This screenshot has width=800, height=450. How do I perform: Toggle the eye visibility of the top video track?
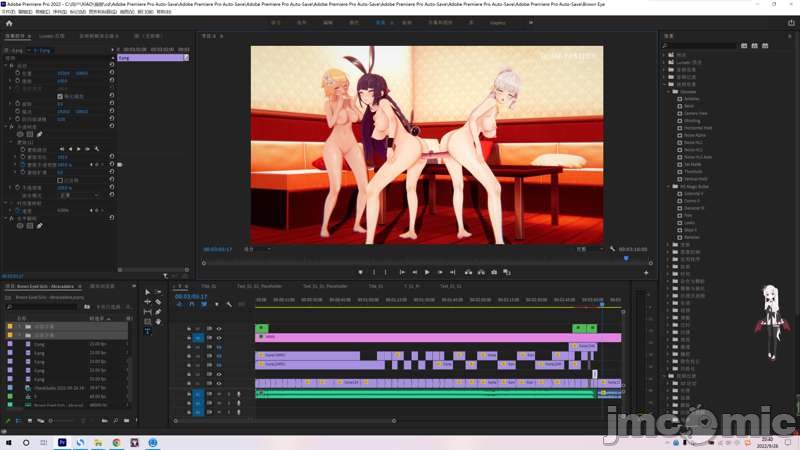pyautogui.click(x=219, y=328)
